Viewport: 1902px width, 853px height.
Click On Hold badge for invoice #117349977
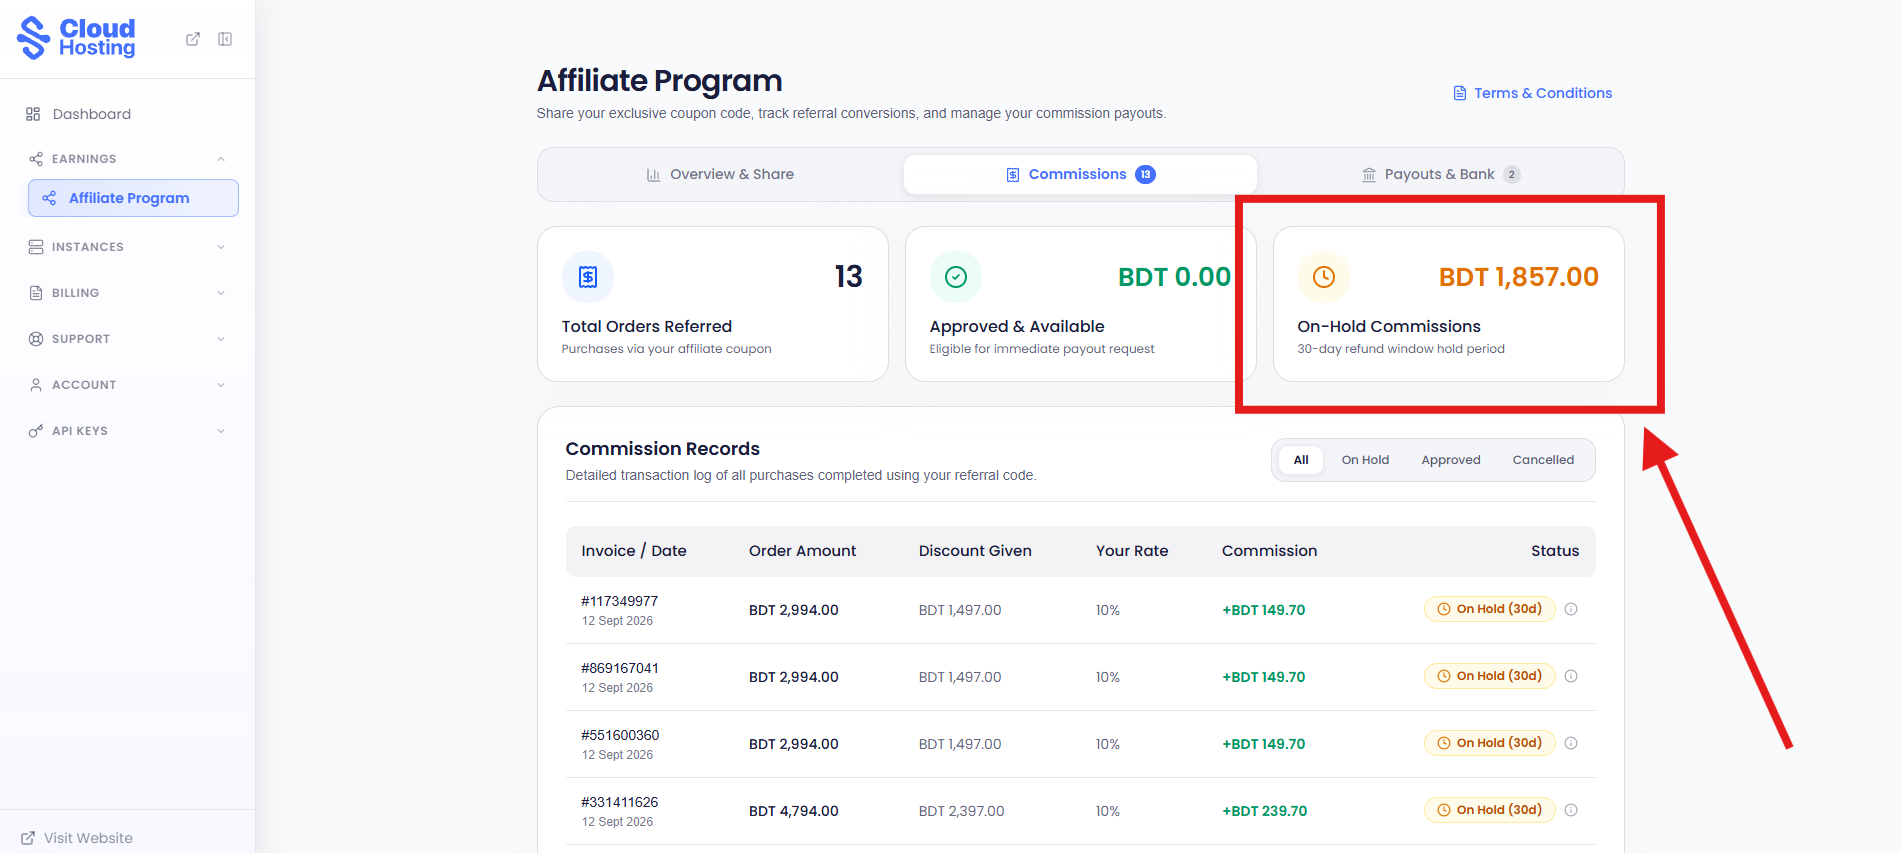(1489, 609)
